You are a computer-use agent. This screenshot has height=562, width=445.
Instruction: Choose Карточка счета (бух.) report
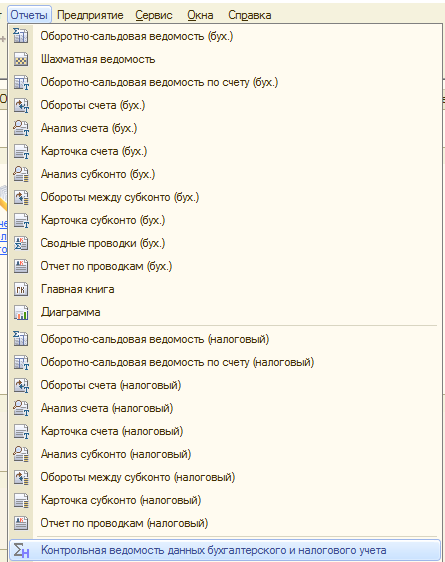click(225, 151)
